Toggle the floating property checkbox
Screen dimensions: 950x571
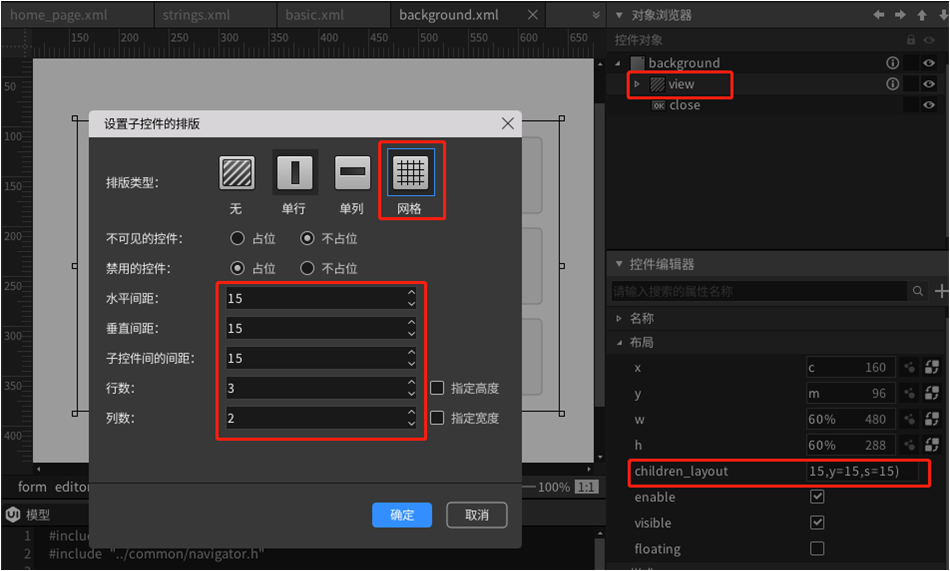pyautogui.click(x=817, y=549)
